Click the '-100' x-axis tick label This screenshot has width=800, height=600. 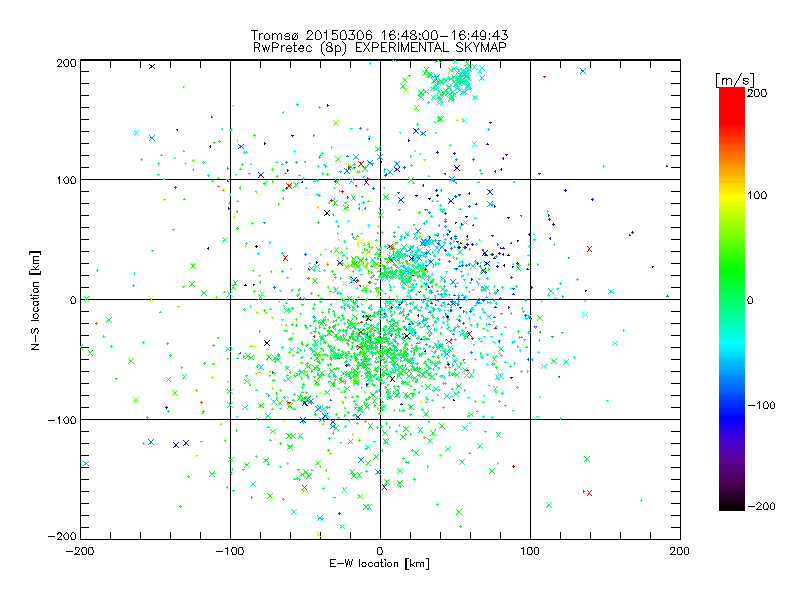pos(230,551)
